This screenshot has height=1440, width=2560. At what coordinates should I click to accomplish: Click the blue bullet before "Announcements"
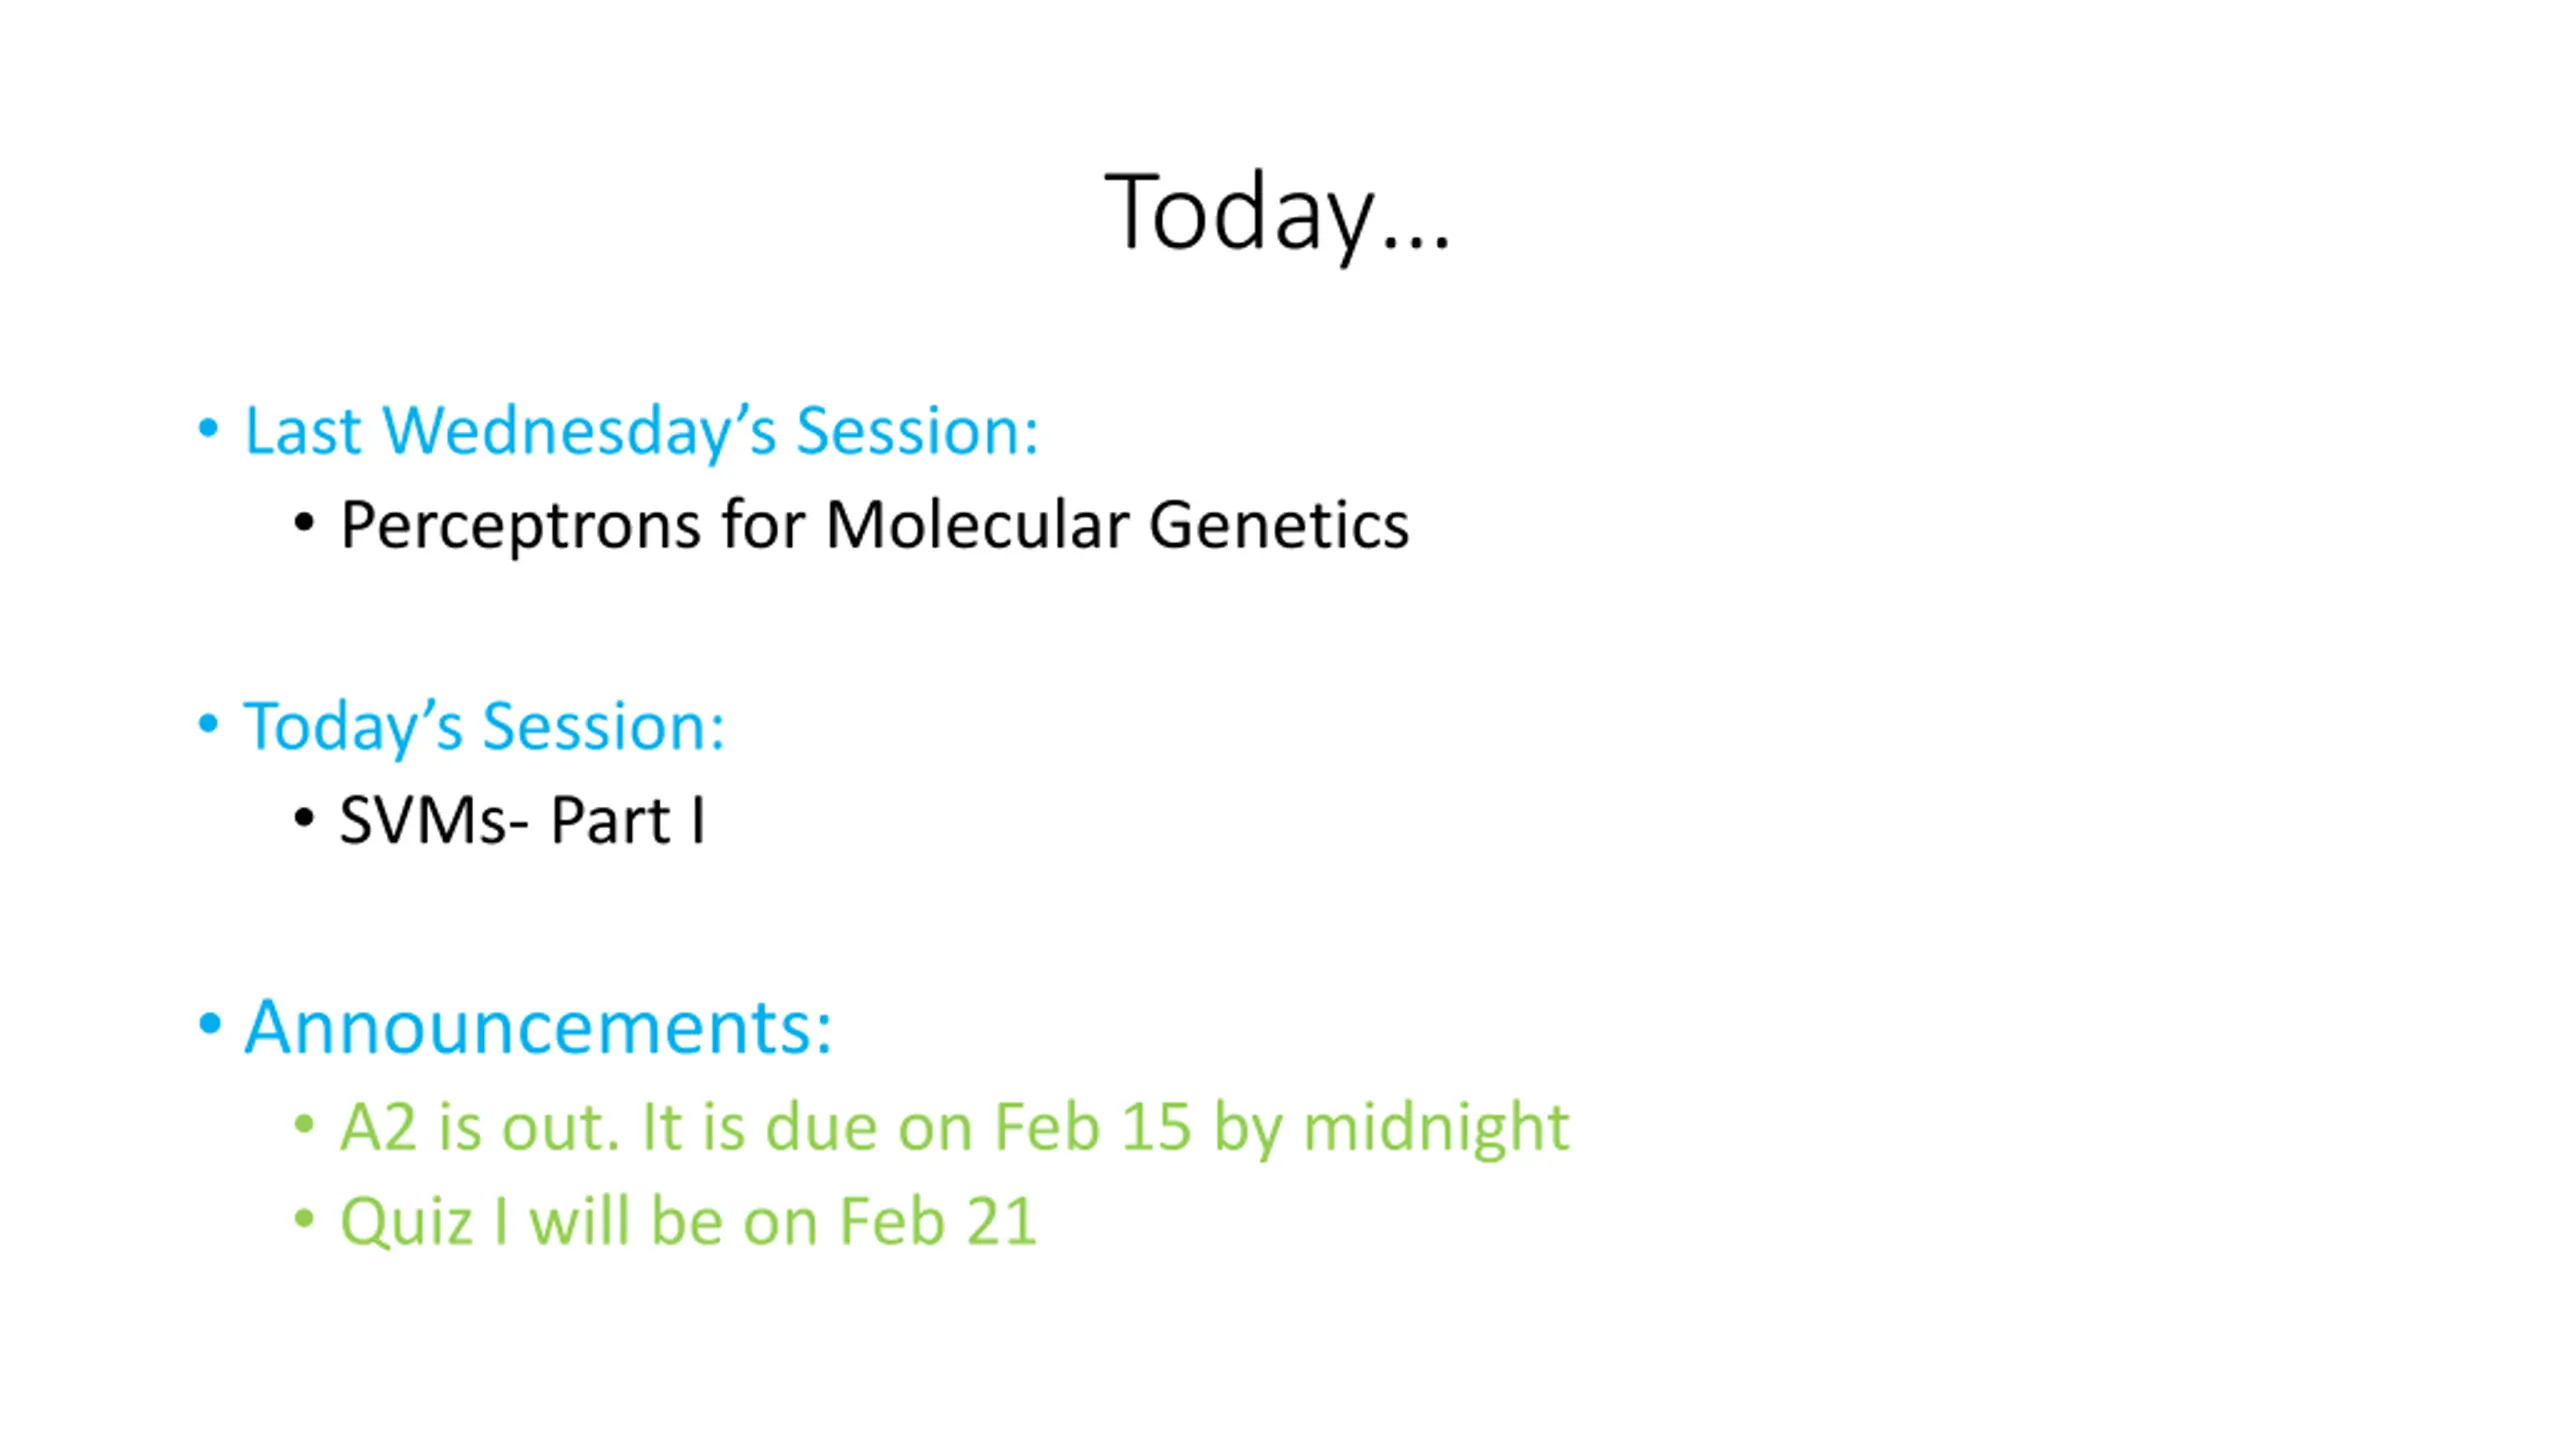pos(209,1023)
